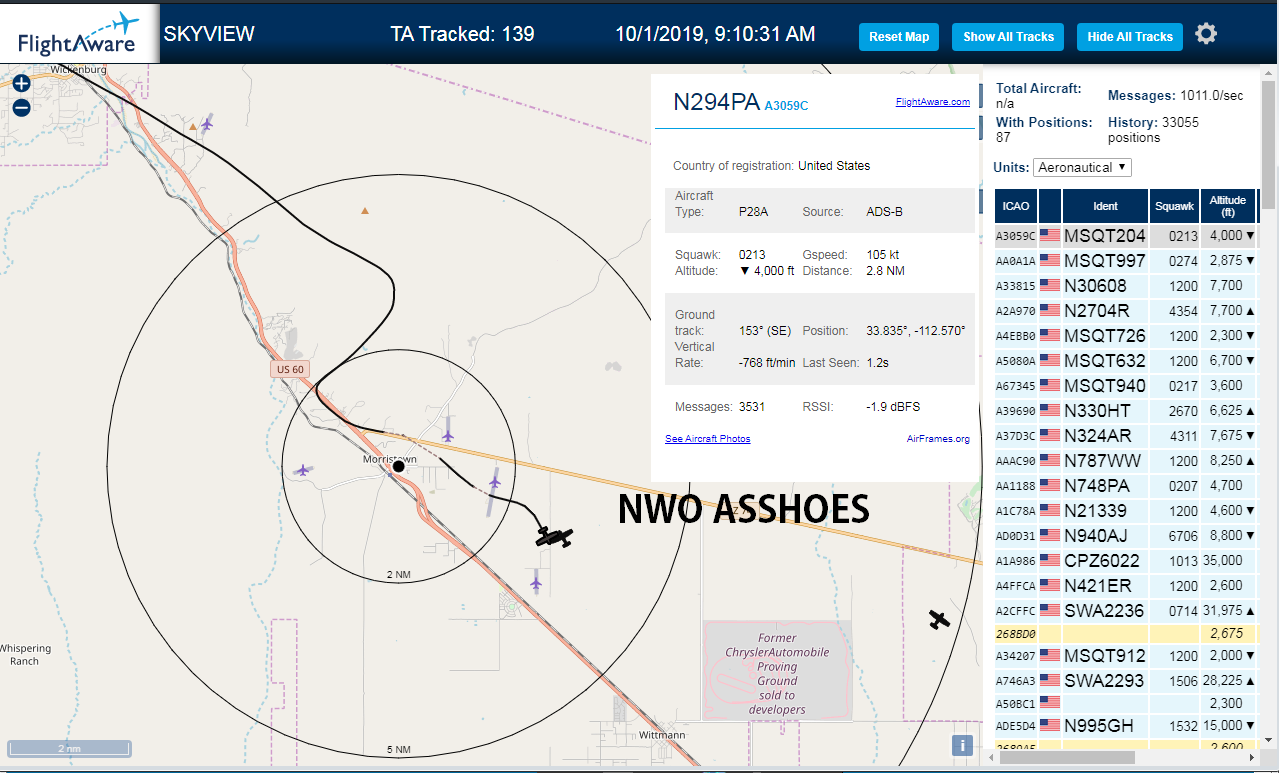Select the purple aircraft just east of Morristown

[494, 482]
